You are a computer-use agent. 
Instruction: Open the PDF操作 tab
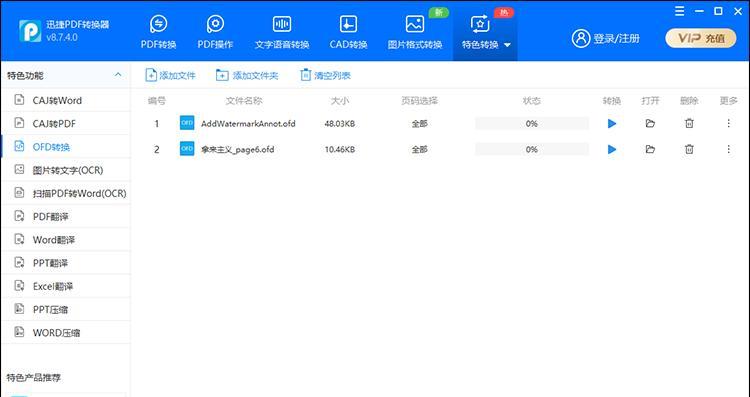[215, 32]
